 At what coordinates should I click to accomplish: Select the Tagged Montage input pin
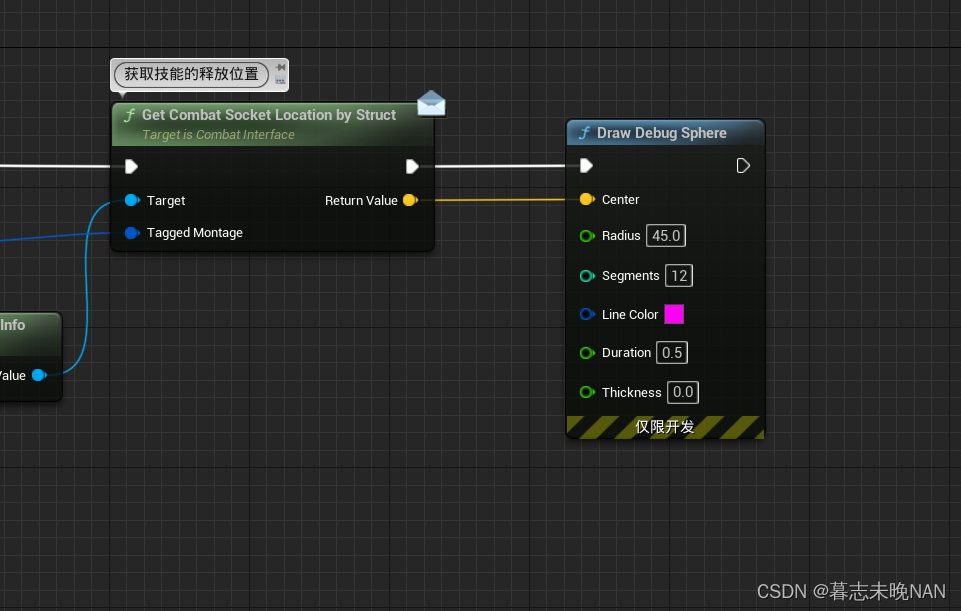click(132, 233)
